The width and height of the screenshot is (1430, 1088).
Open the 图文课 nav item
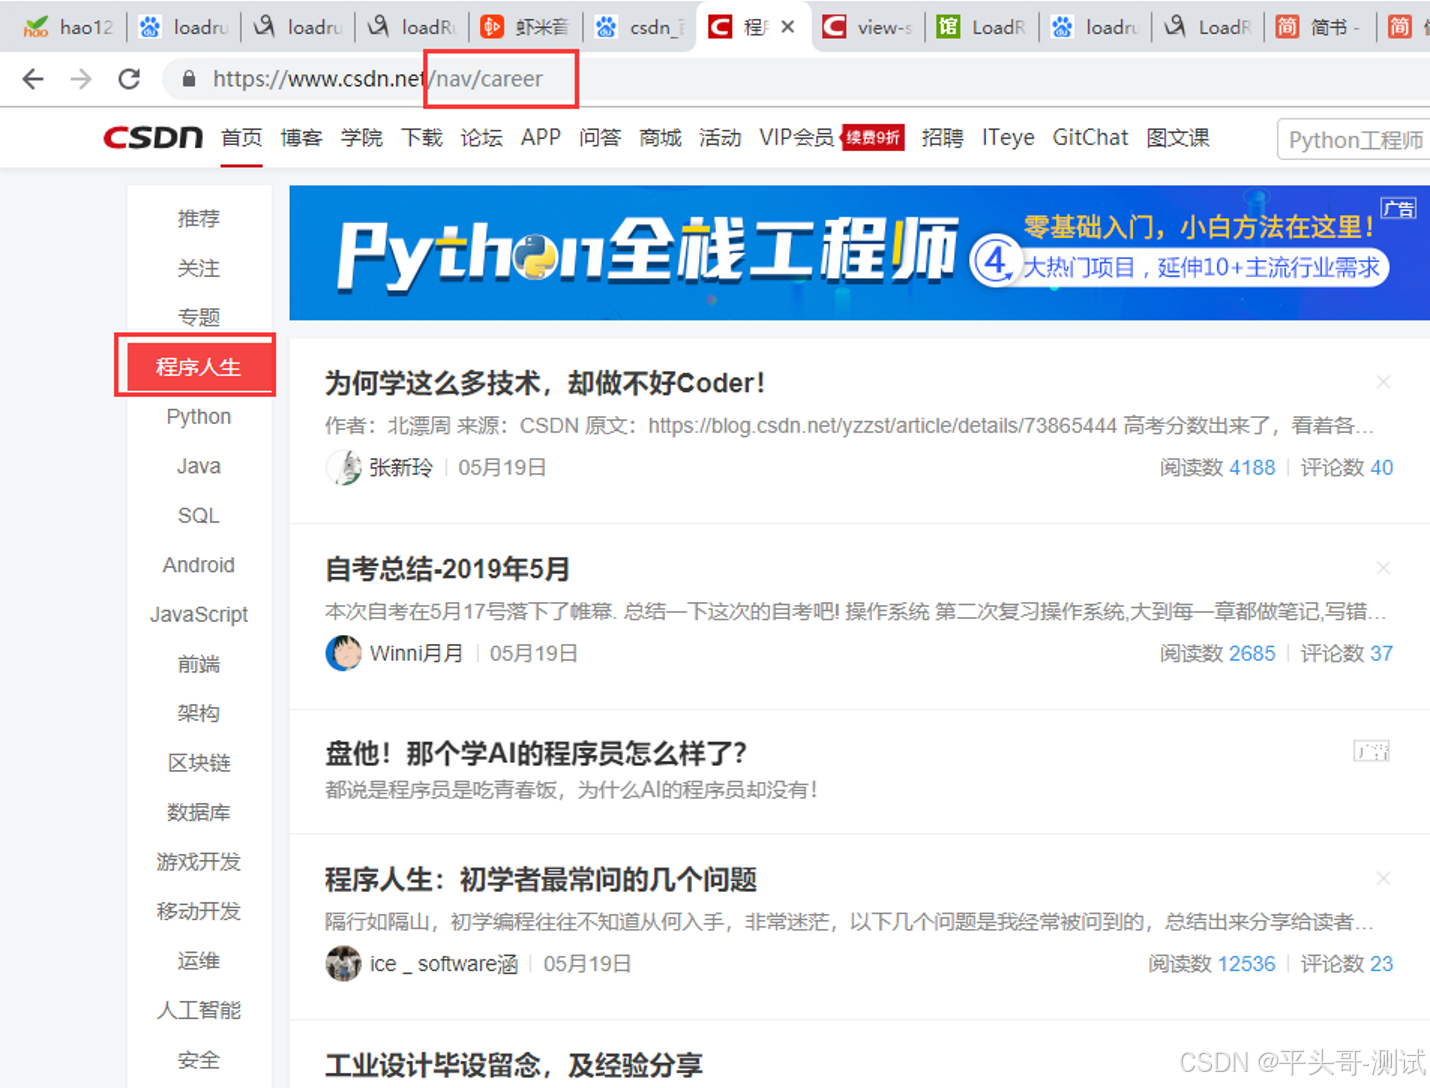(x=1178, y=138)
